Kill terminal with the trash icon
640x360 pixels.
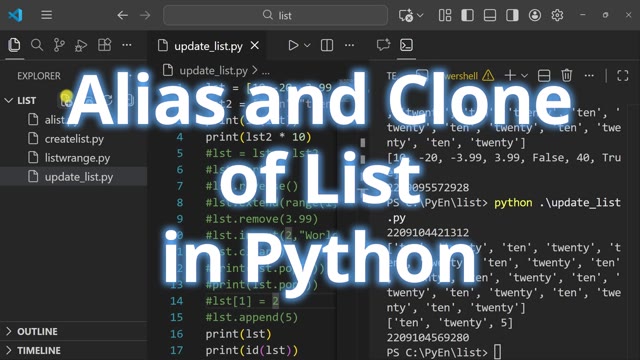[567, 76]
